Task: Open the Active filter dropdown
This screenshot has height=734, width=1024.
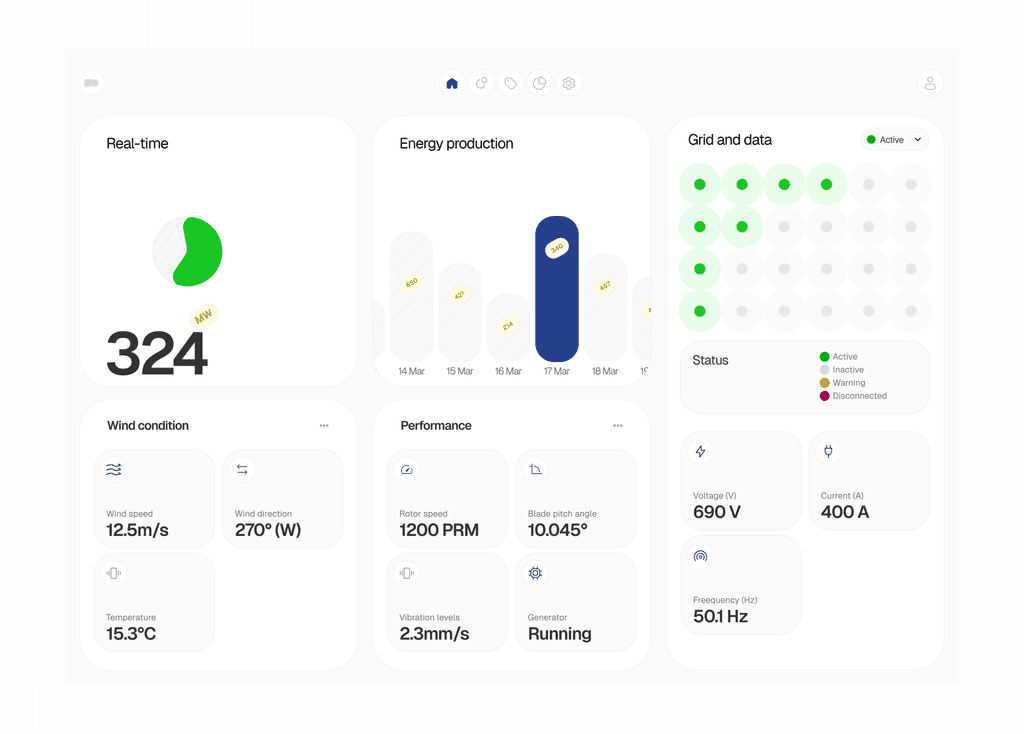Action: coord(894,140)
